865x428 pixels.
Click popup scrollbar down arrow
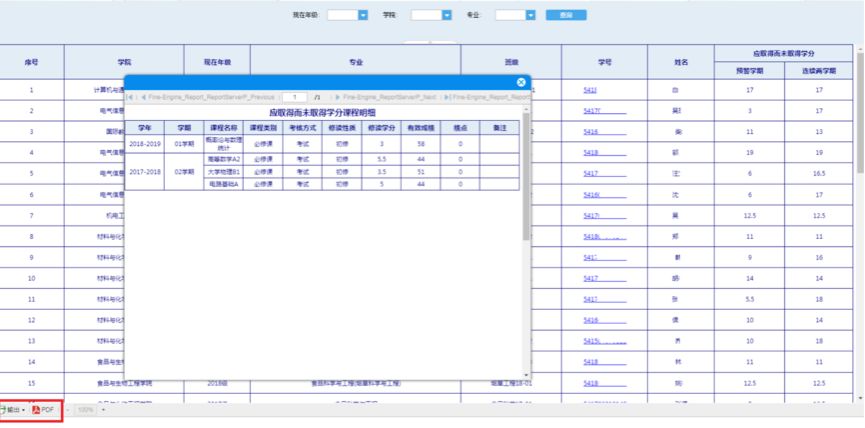pos(526,375)
